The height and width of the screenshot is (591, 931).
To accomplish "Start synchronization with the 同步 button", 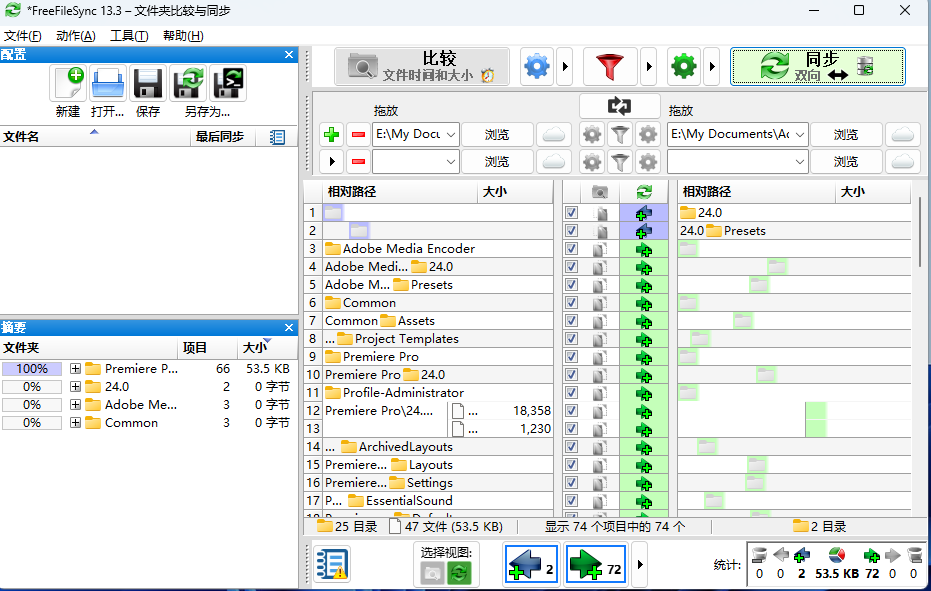I will pos(818,67).
